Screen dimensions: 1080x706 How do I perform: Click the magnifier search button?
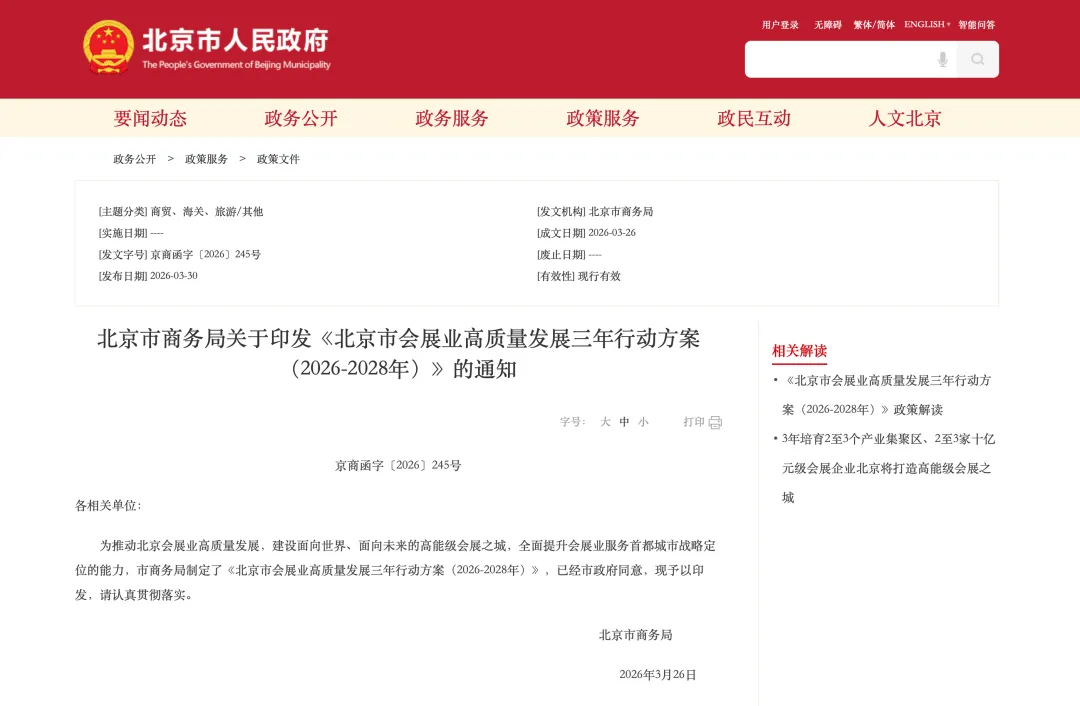point(977,59)
